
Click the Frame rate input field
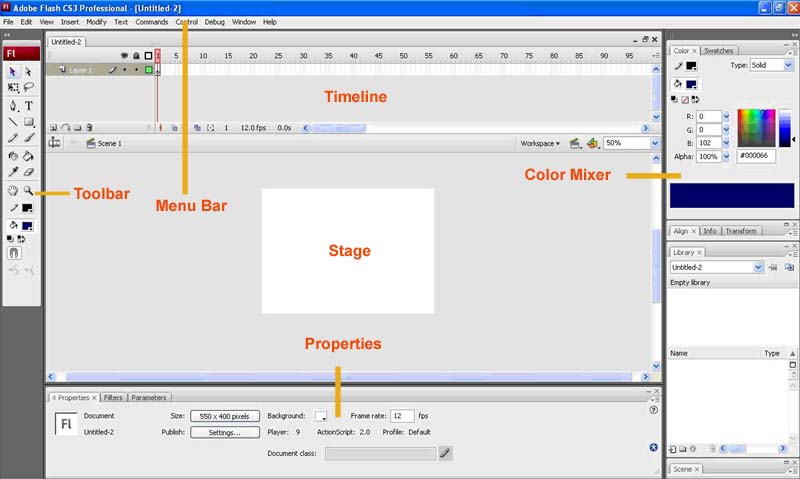pyautogui.click(x=402, y=416)
